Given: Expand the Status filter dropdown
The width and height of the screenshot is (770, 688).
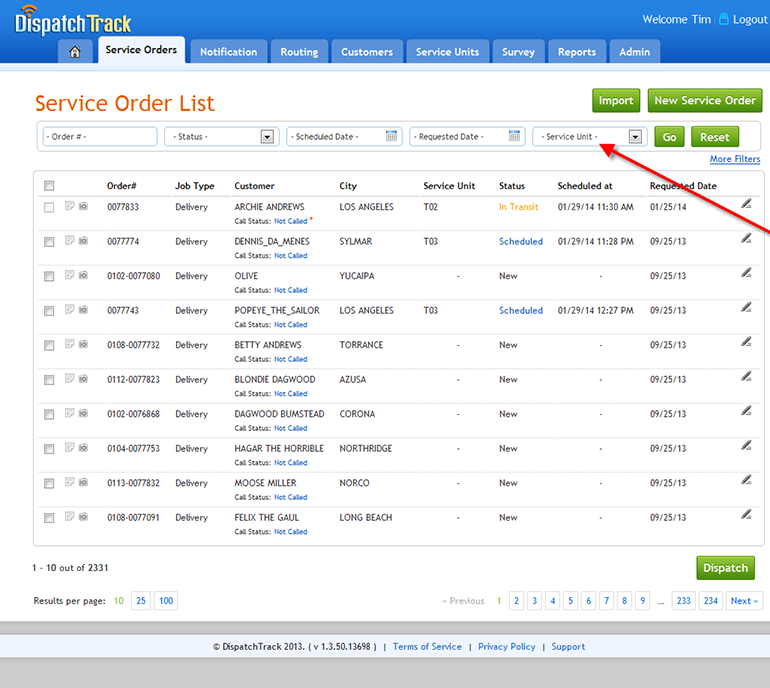Looking at the screenshot, I should (267, 137).
